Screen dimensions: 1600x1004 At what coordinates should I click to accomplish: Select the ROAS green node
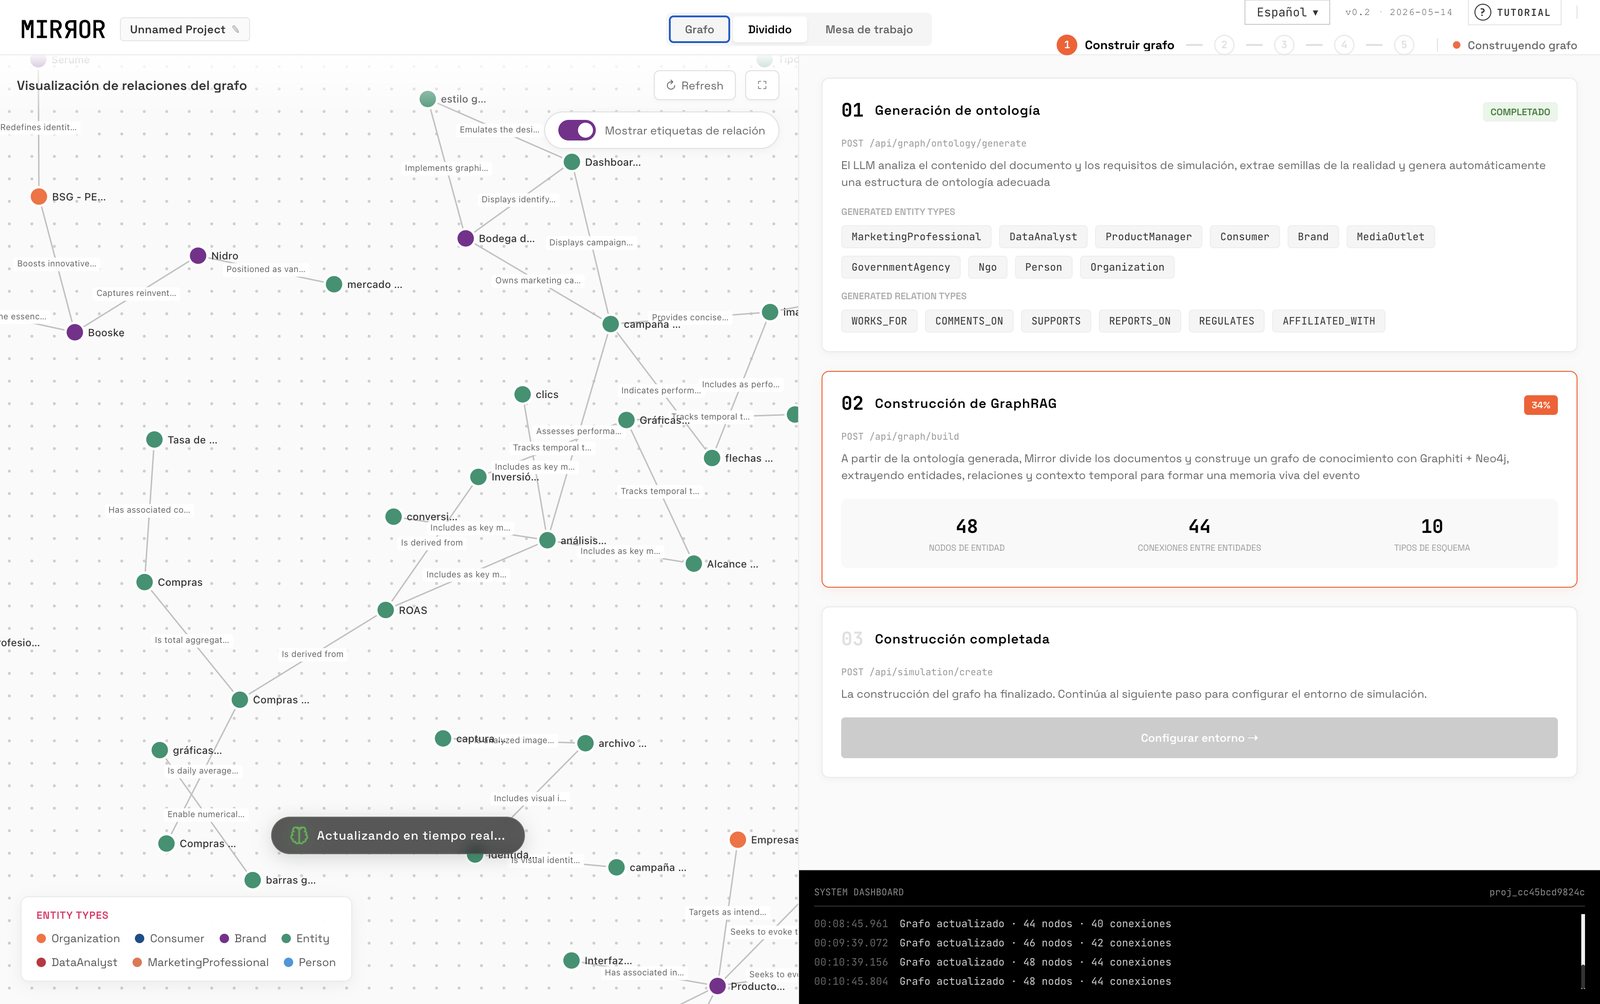pyautogui.click(x=385, y=610)
